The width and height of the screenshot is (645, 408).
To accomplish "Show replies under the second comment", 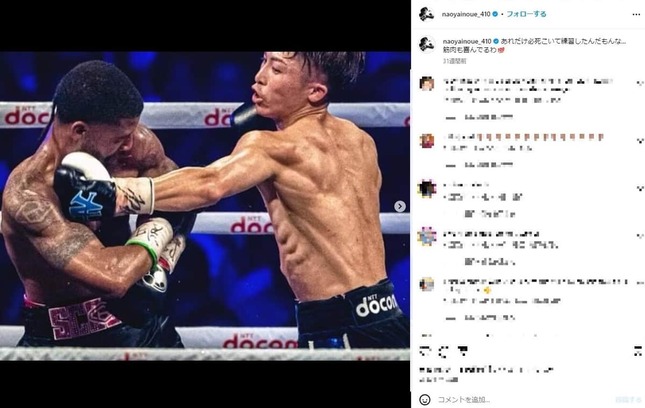I will coord(480,165).
